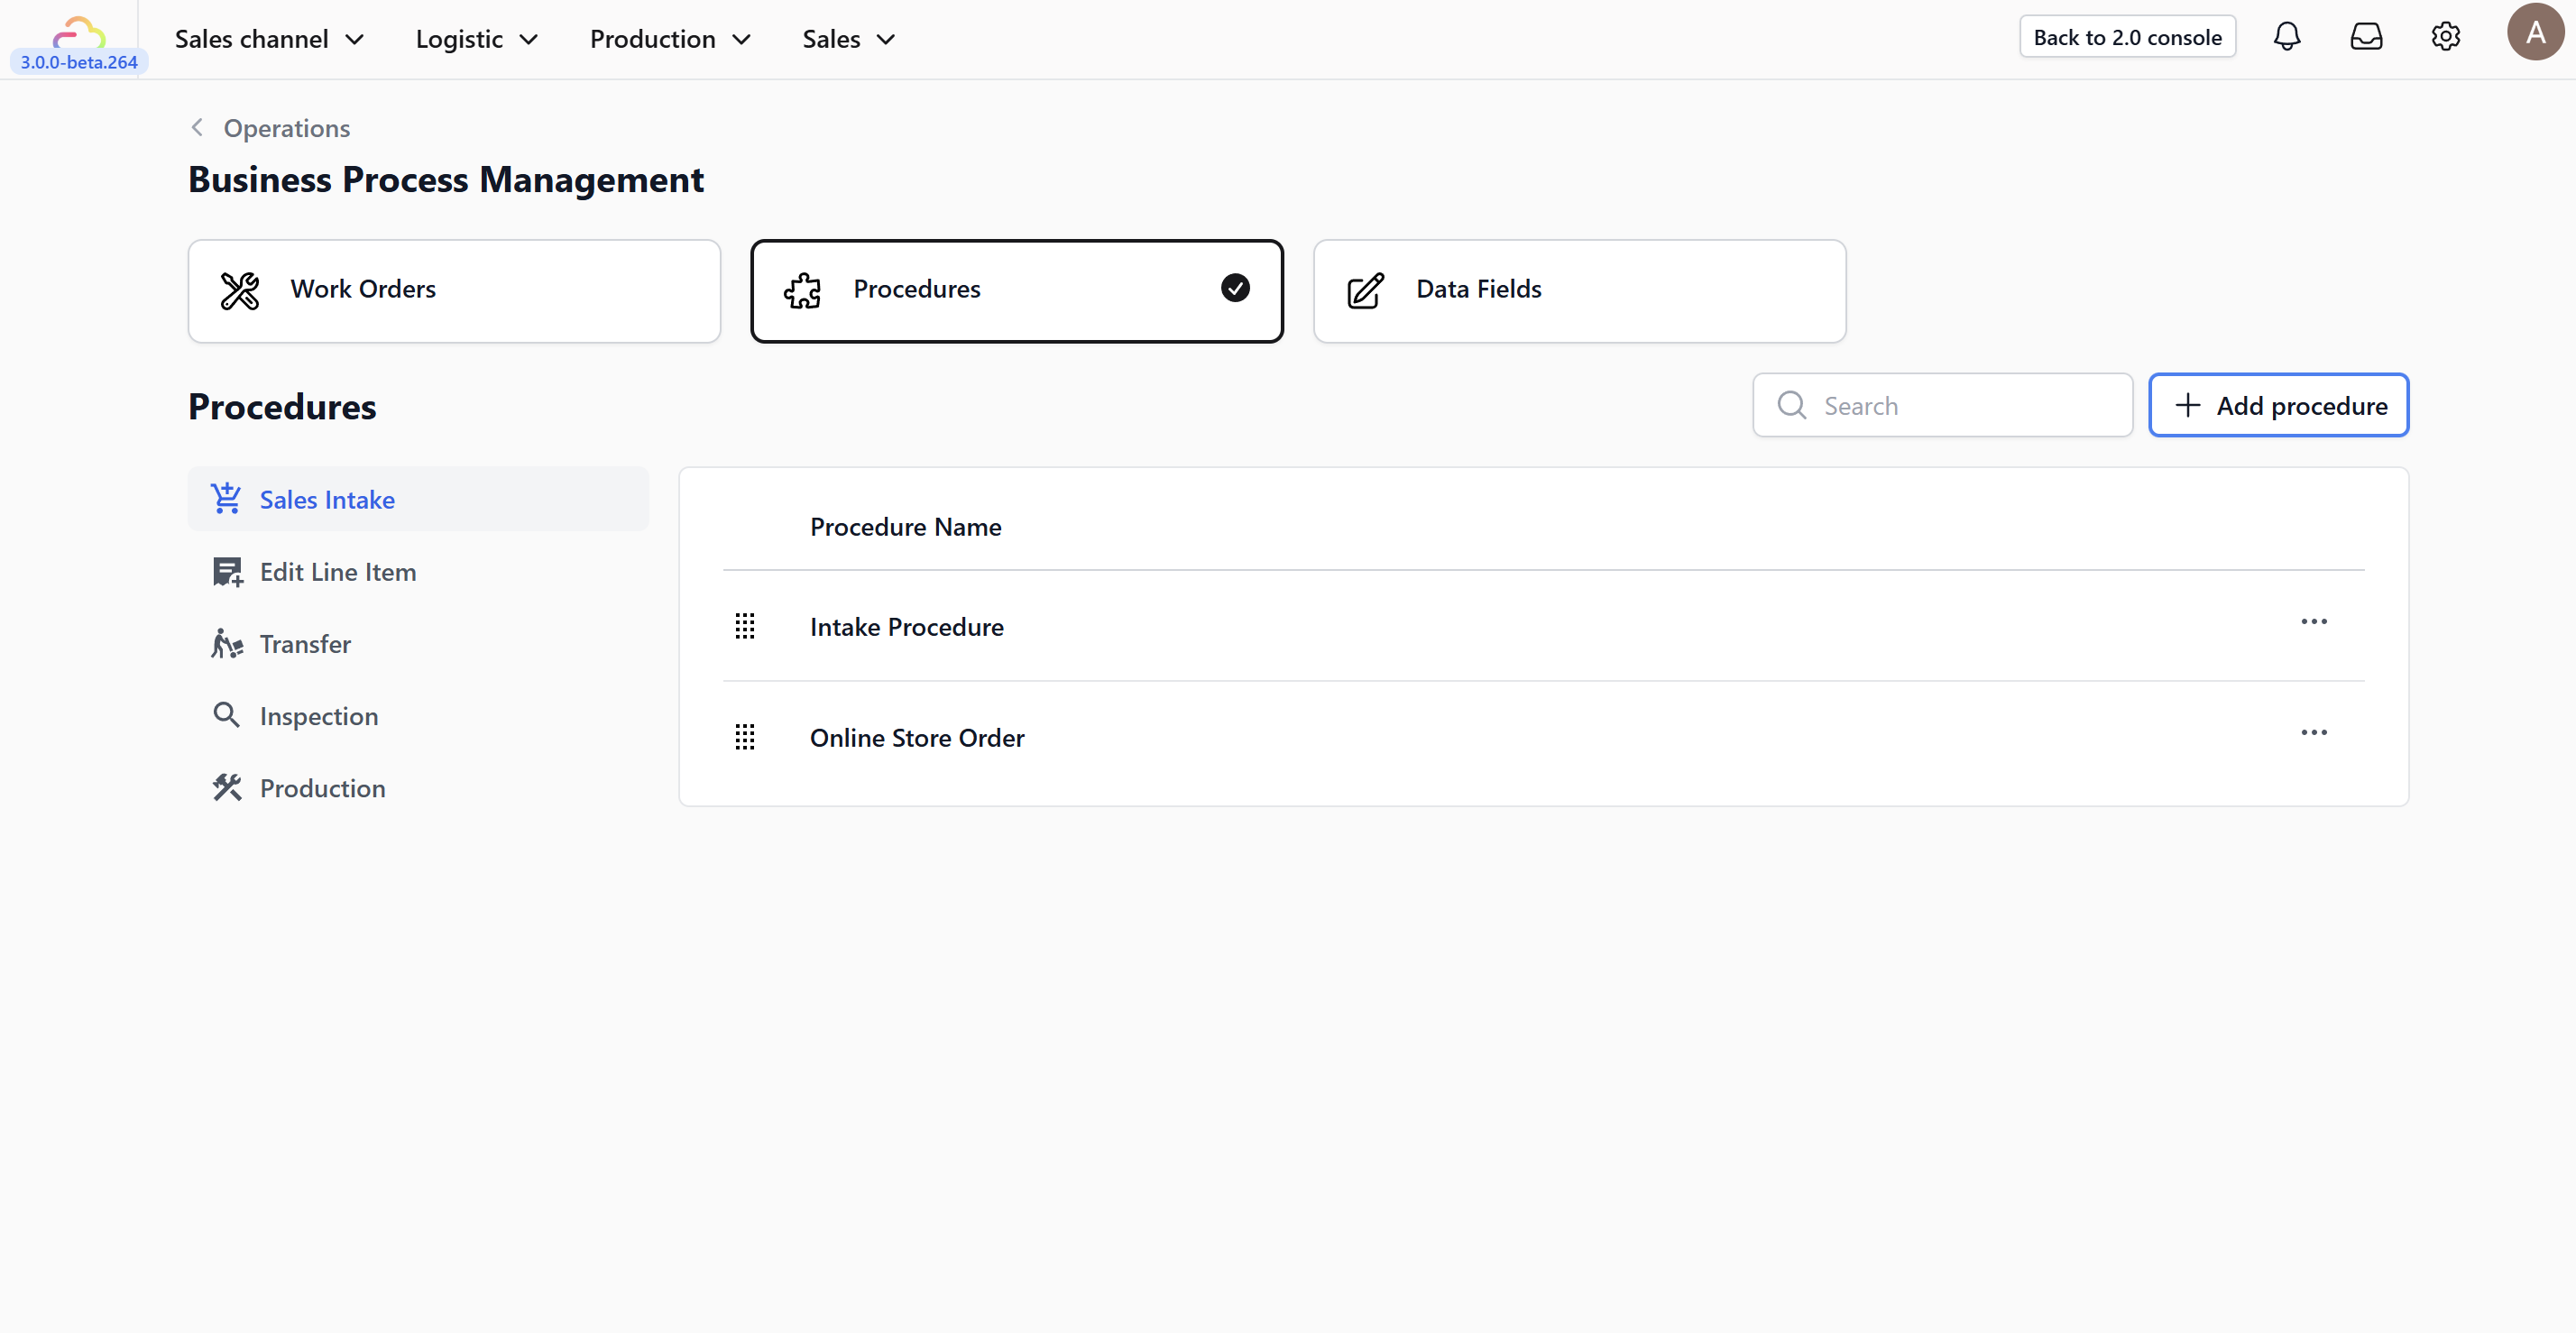Open the inbox tray icon
The height and width of the screenshot is (1333, 2576).
2365,38
